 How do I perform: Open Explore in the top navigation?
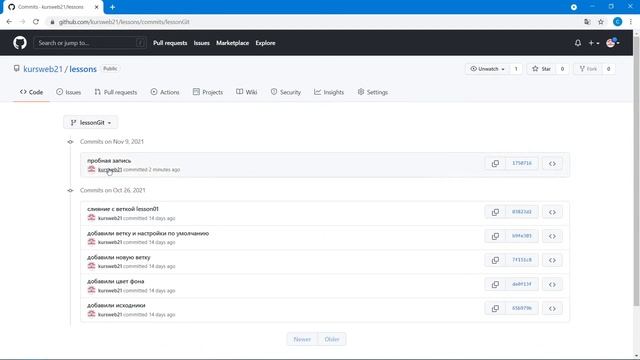[x=265, y=43]
